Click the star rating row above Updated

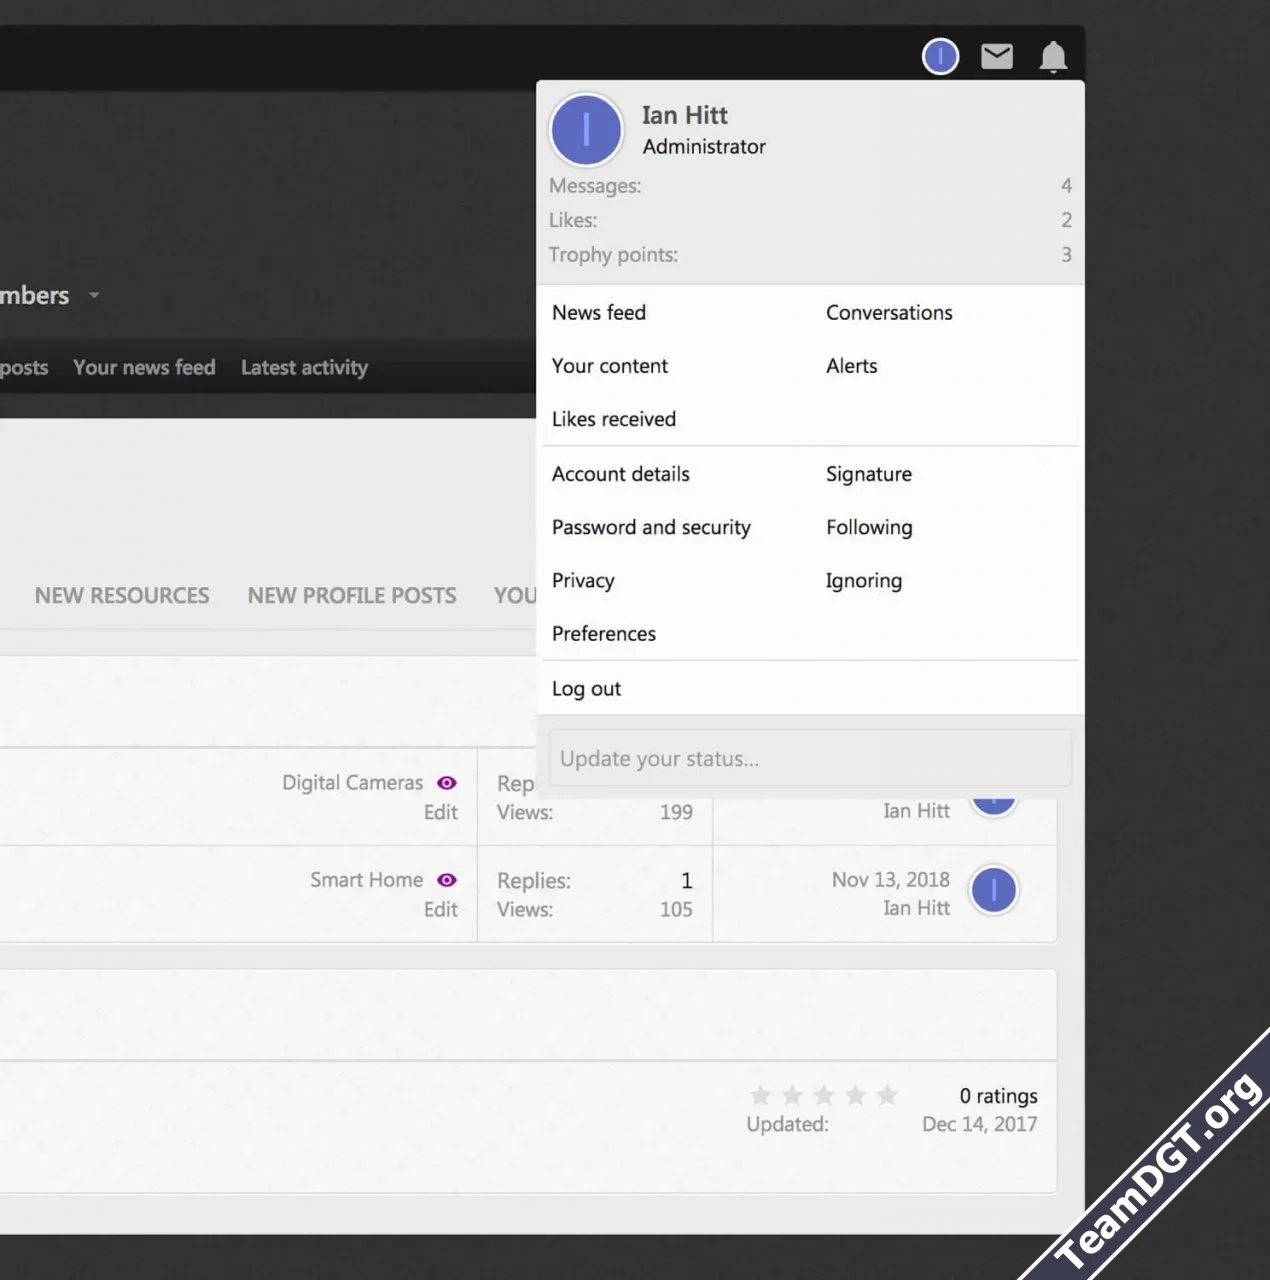(x=823, y=1096)
